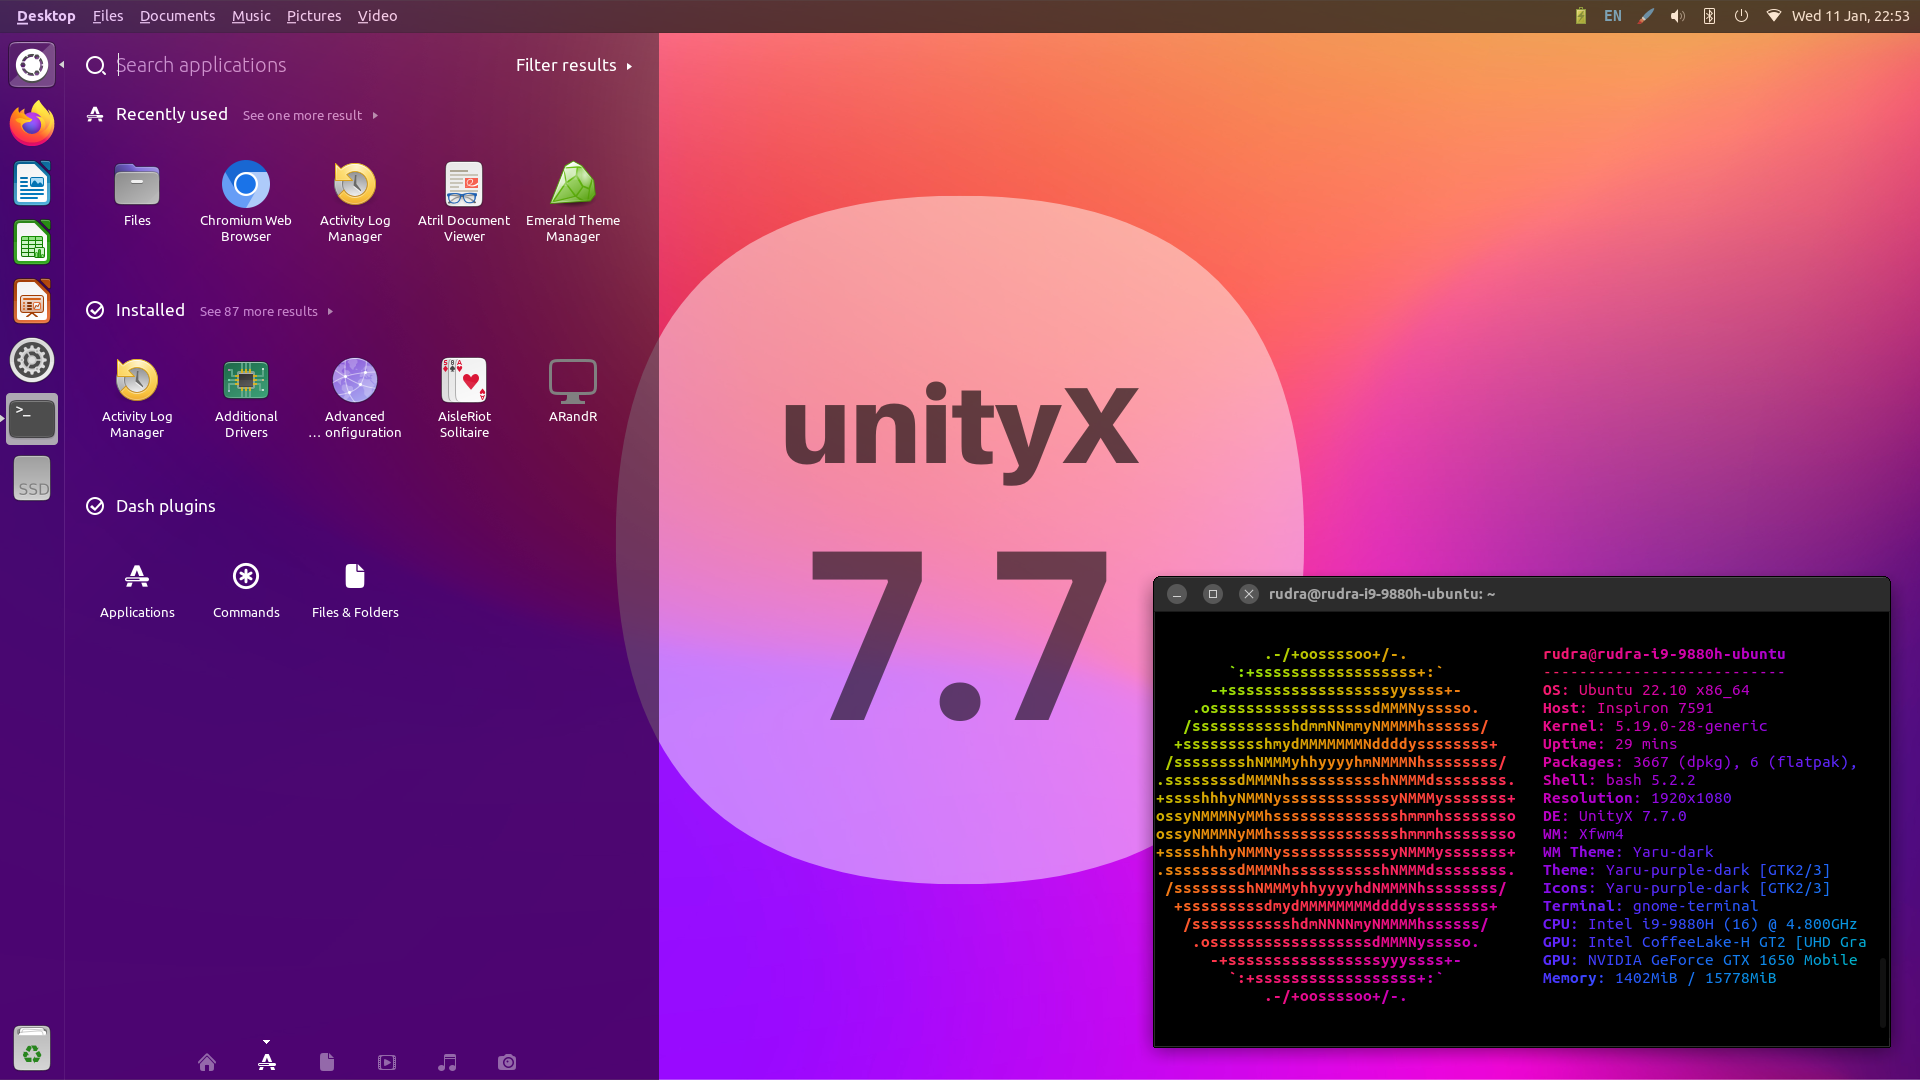
Task: Open the Video menu in the menu bar
Action: pyautogui.click(x=377, y=16)
